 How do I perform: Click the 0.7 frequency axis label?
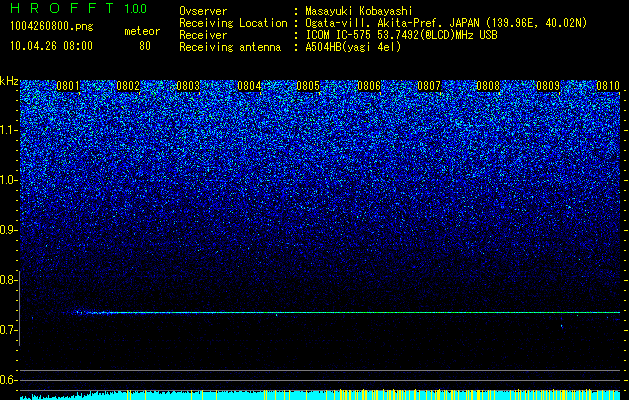pos(9,330)
